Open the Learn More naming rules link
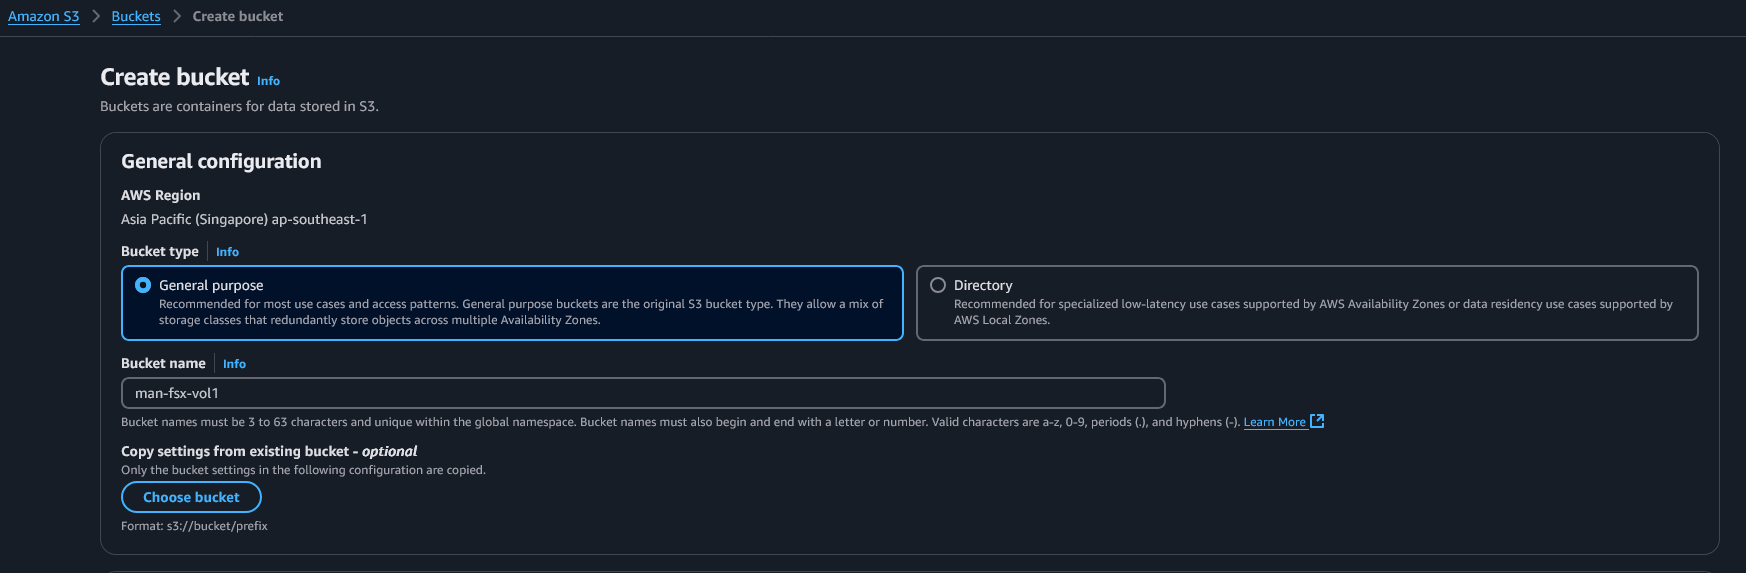 (1274, 422)
